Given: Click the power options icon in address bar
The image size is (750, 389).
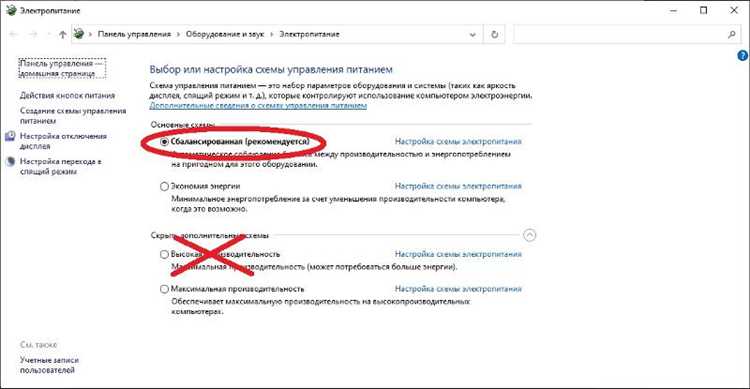Looking at the screenshot, I should 79,34.
